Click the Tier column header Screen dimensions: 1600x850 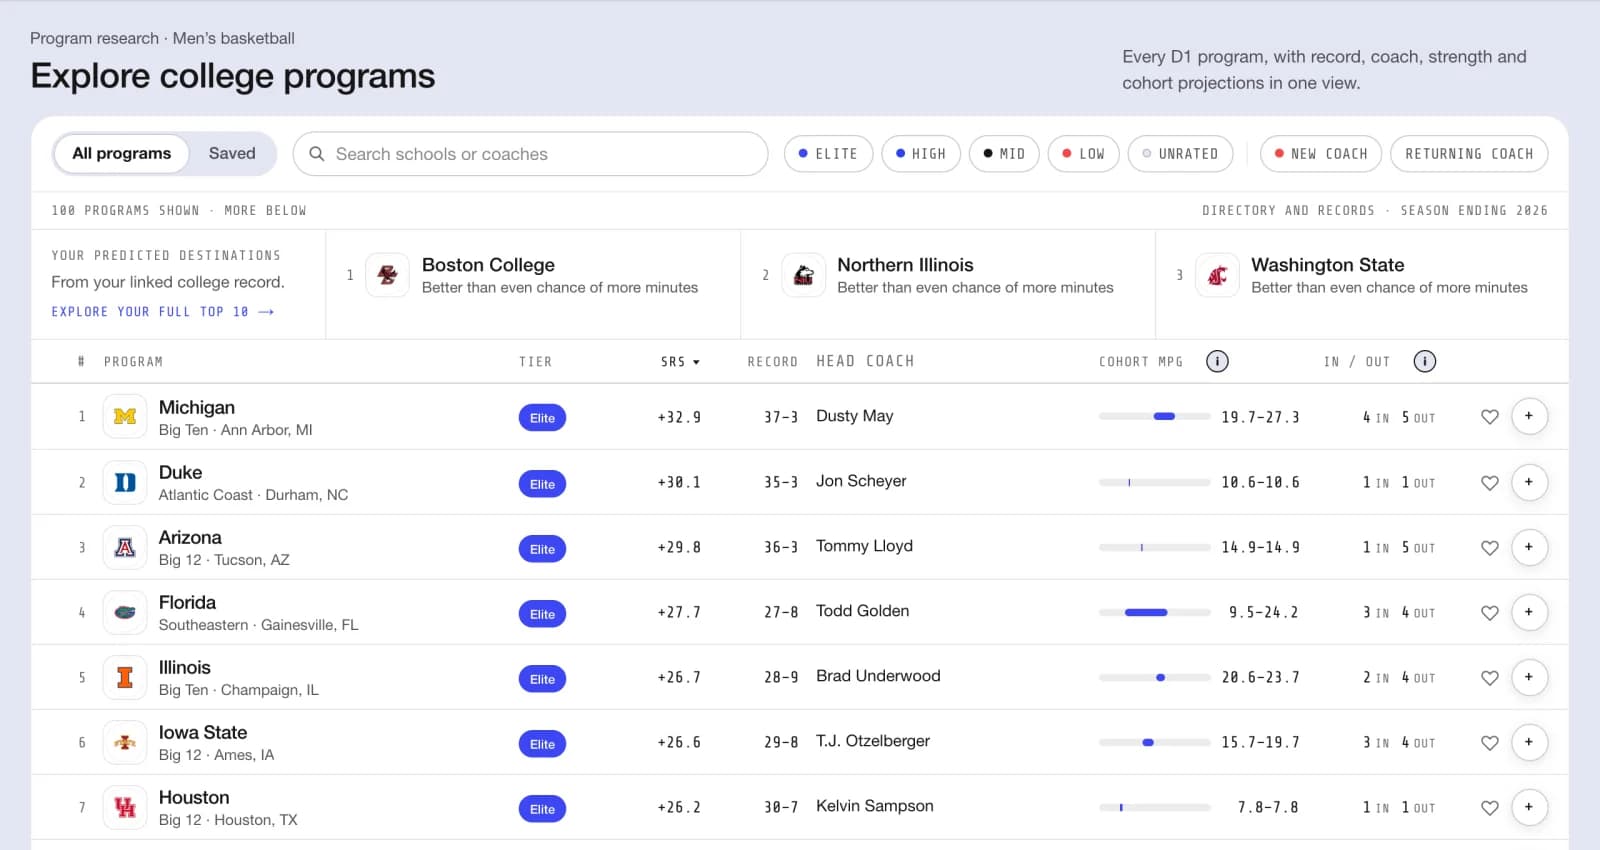click(x=535, y=362)
